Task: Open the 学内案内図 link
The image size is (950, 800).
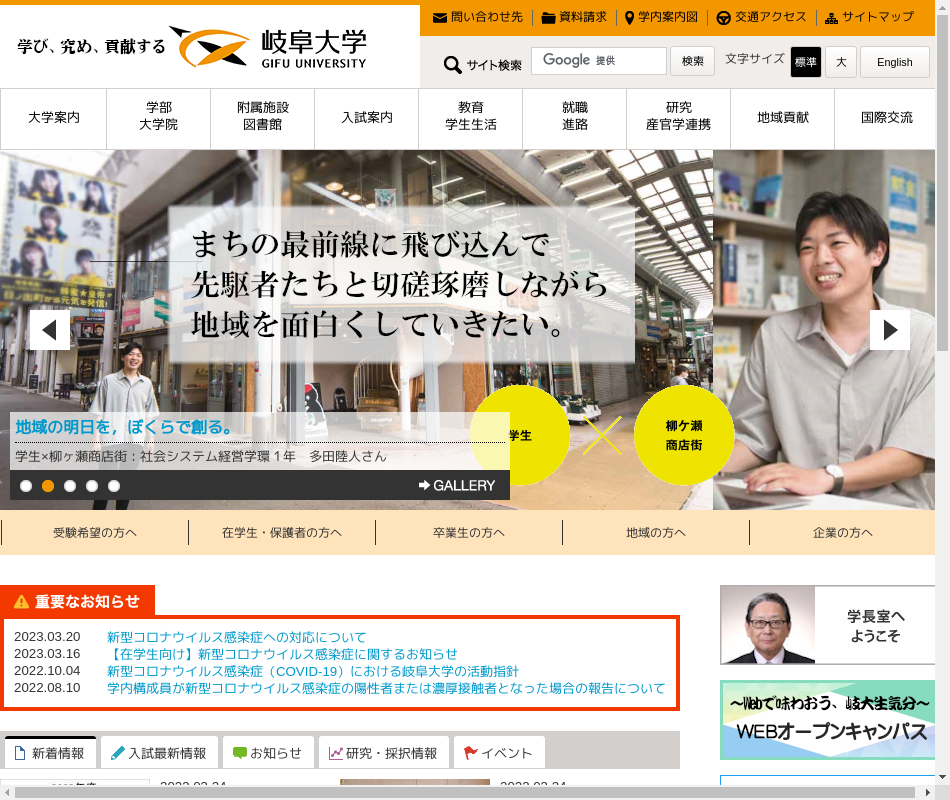Action: click(x=662, y=18)
